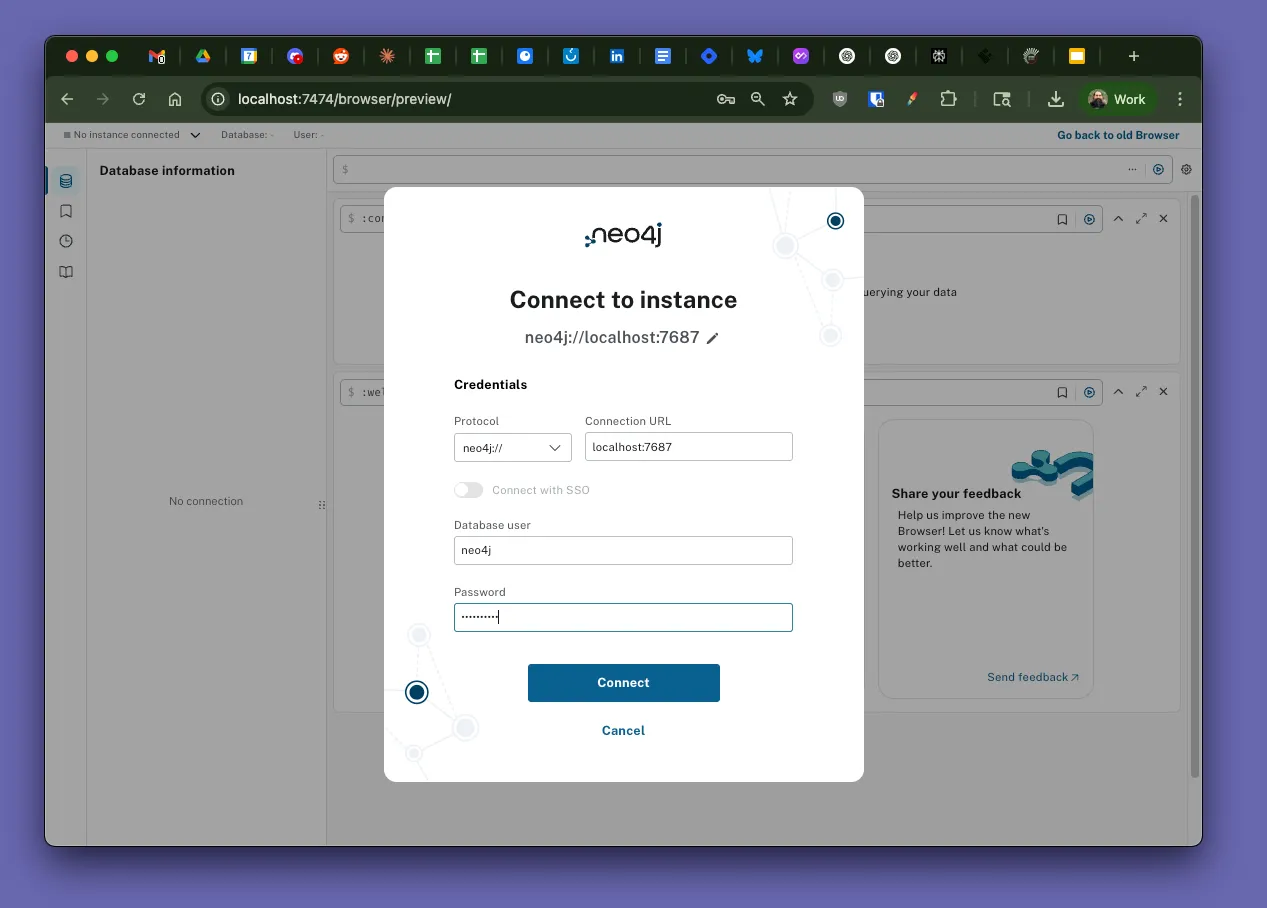Bookmark this page with the star icon
Image resolution: width=1267 pixels, height=908 pixels.
click(790, 99)
